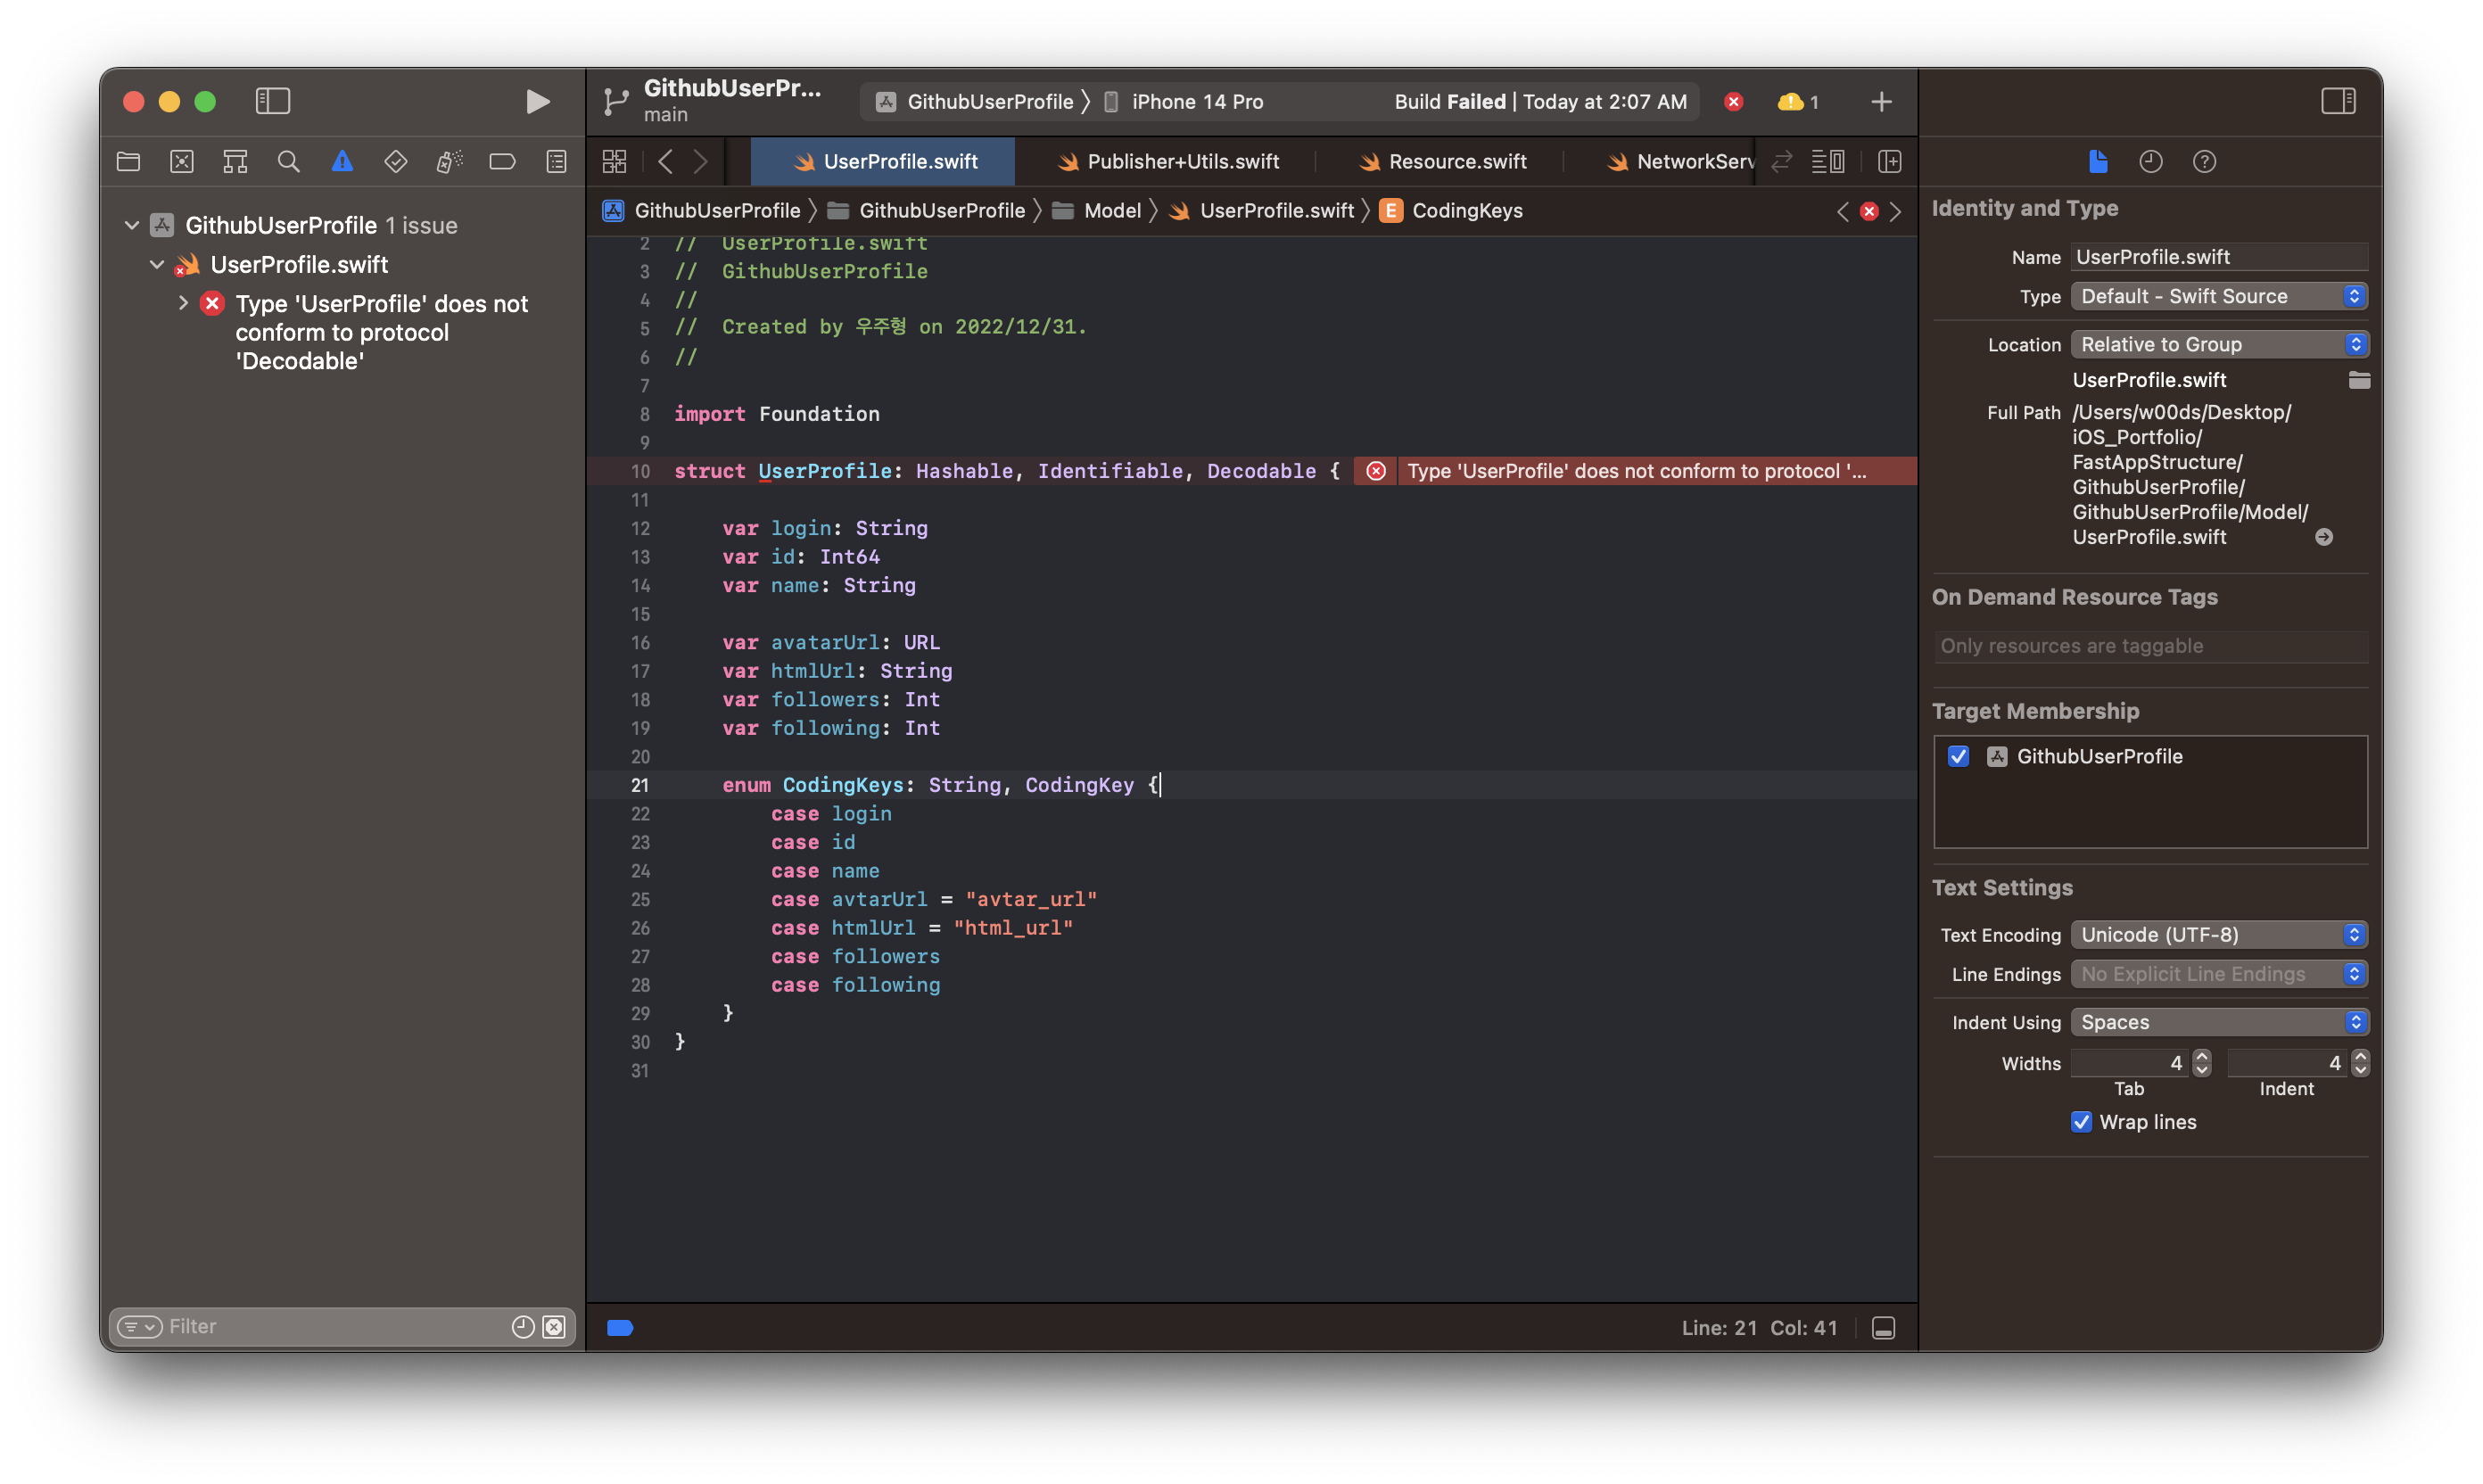Show the Quick Help inspector
This screenshot has height=1484, width=2483.
[x=2204, y=161]
